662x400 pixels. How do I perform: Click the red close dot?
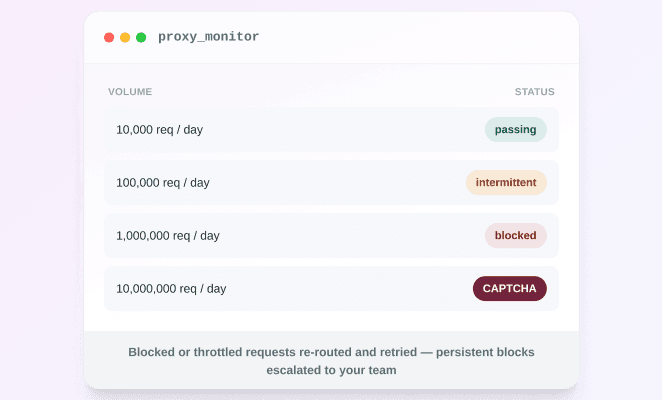pyautogui.click(x=109, y=38)
